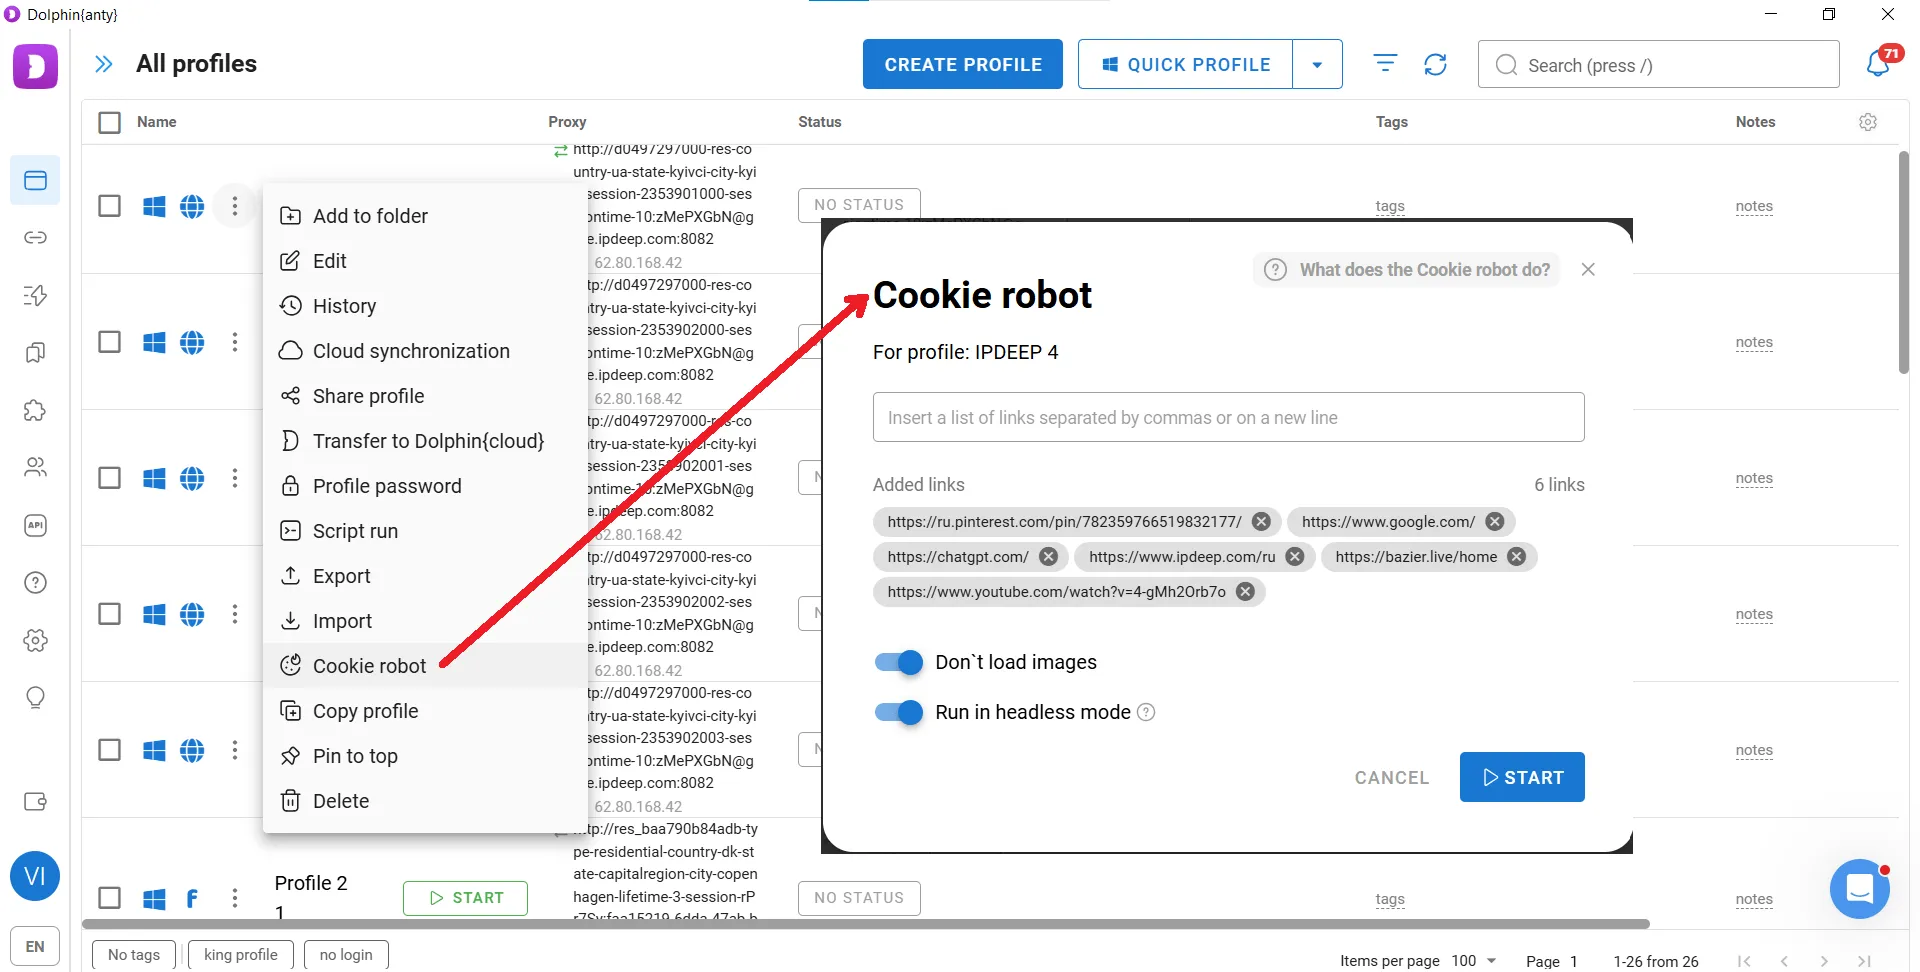The height and width of the screenshot is (972, 1920).
Task: Click the horizontal scrollbar under the table
Action: pyautogui.click(x=866, y=924)
